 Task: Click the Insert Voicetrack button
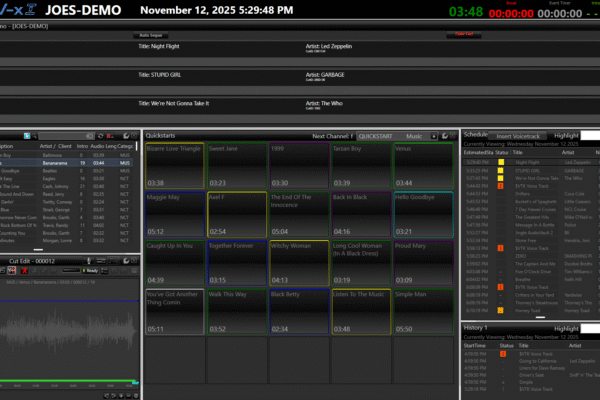519,134
